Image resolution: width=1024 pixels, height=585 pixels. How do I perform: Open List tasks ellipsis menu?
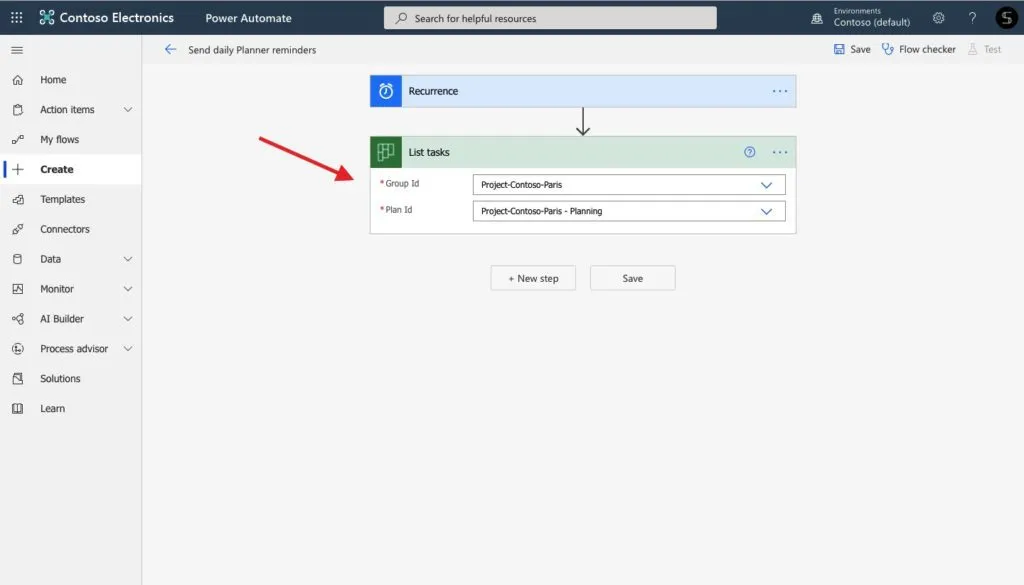pyautogui.click(x=780, y=152)
